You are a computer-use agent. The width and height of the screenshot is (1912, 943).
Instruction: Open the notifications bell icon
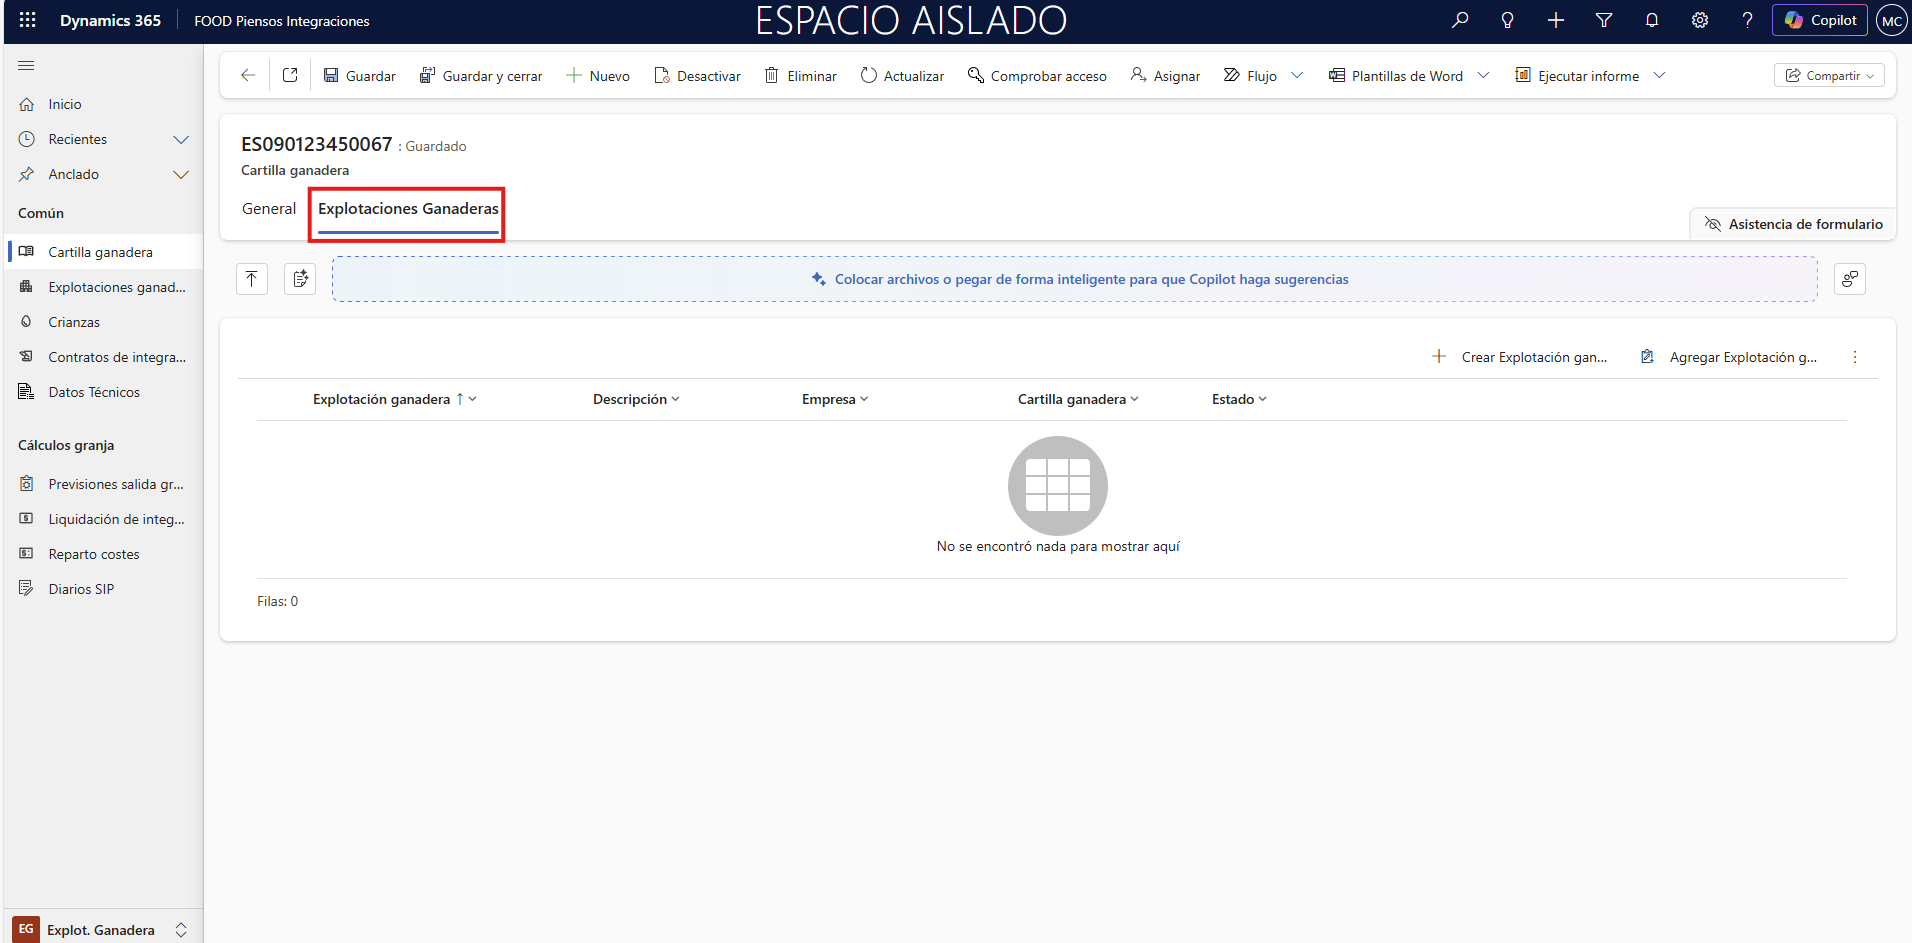[1652, 20]
